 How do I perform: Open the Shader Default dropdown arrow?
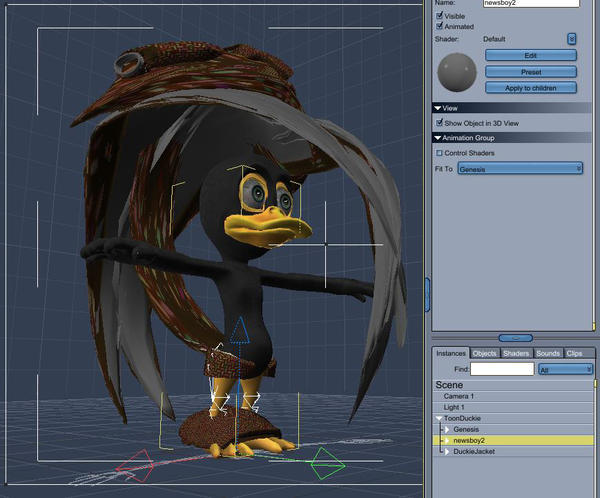point(571,39)
